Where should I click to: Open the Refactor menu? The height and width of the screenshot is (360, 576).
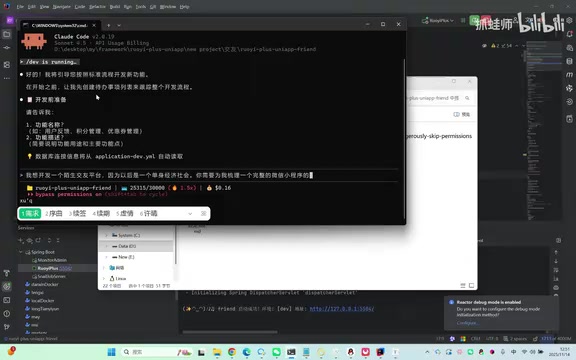97,7
